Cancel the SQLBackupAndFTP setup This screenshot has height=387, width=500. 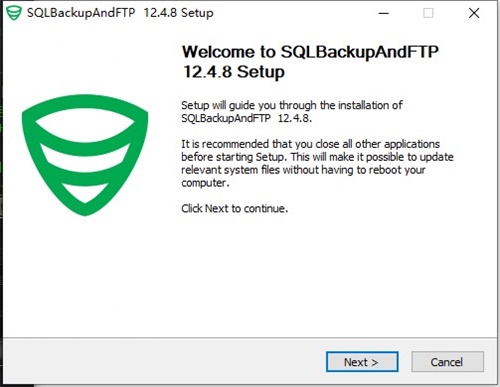coord(447,362)
